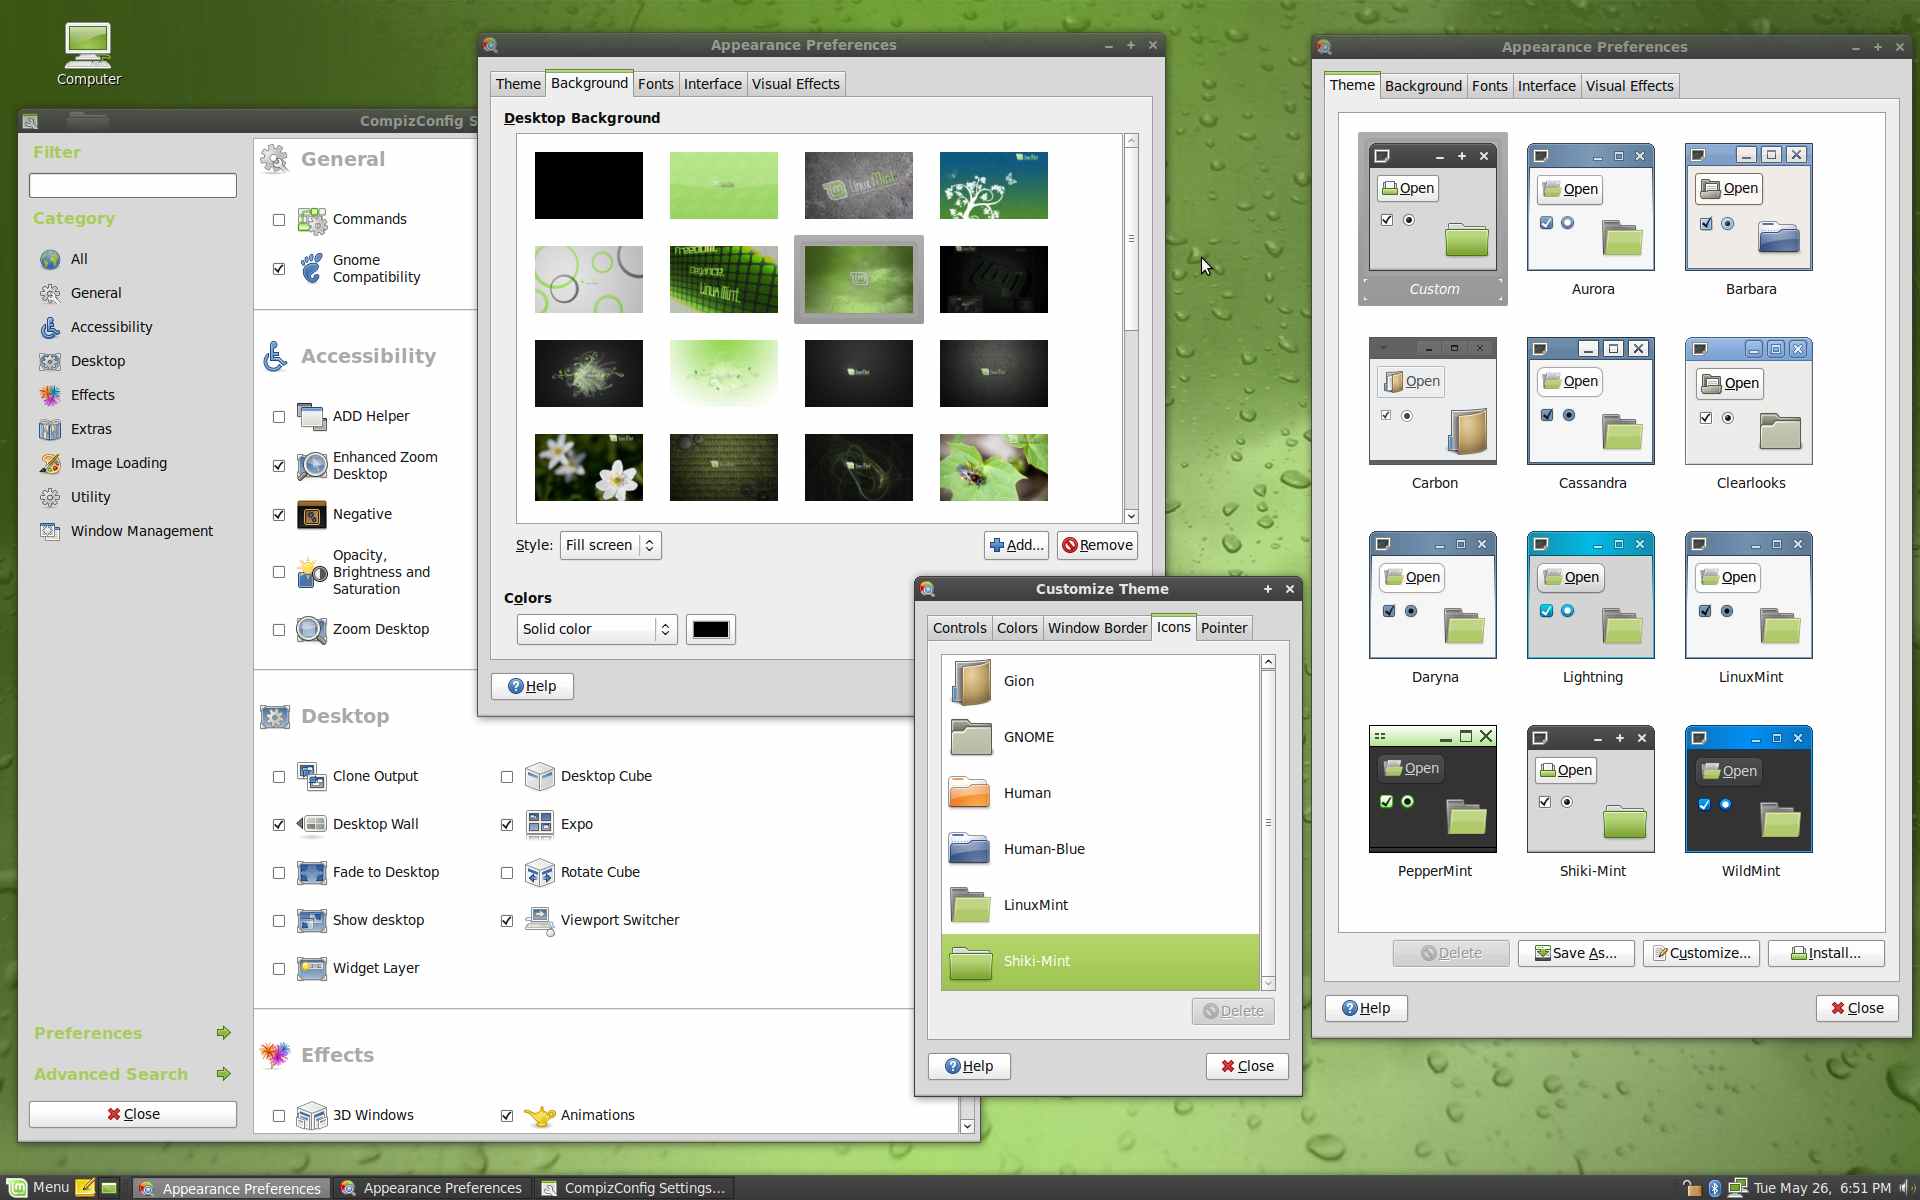Switch to the Fonts tab in Background window
The image size is (1920, 1200).
tap(655, 84)
